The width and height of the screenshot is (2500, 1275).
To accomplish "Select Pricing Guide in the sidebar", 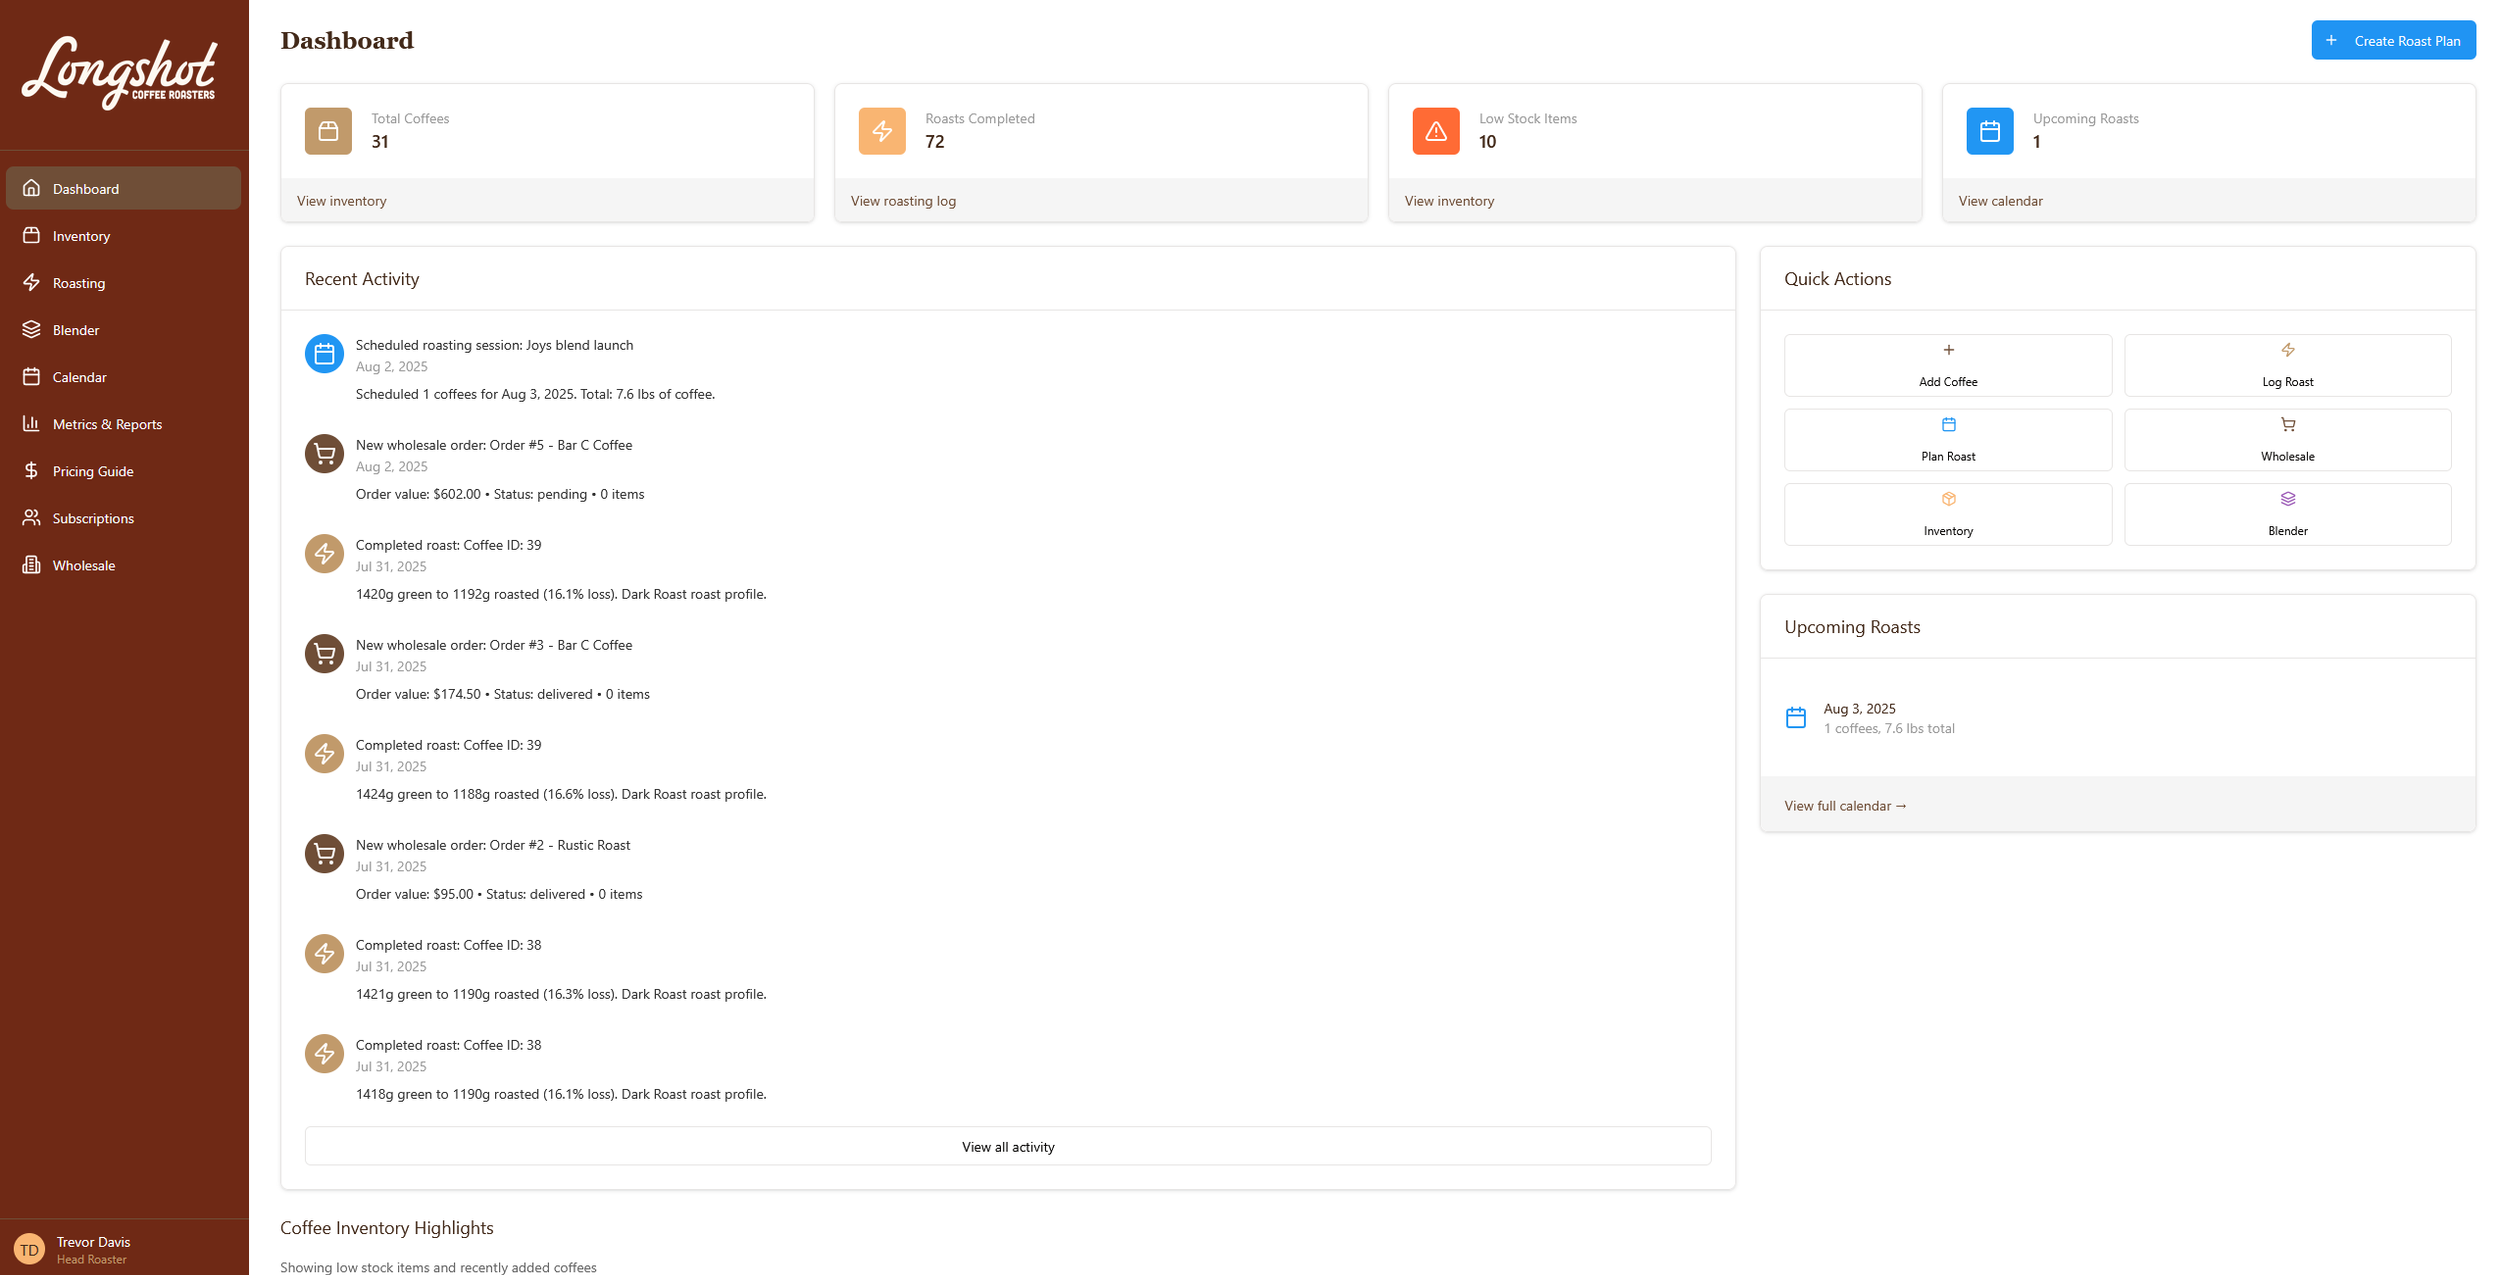I will (92, 471).
